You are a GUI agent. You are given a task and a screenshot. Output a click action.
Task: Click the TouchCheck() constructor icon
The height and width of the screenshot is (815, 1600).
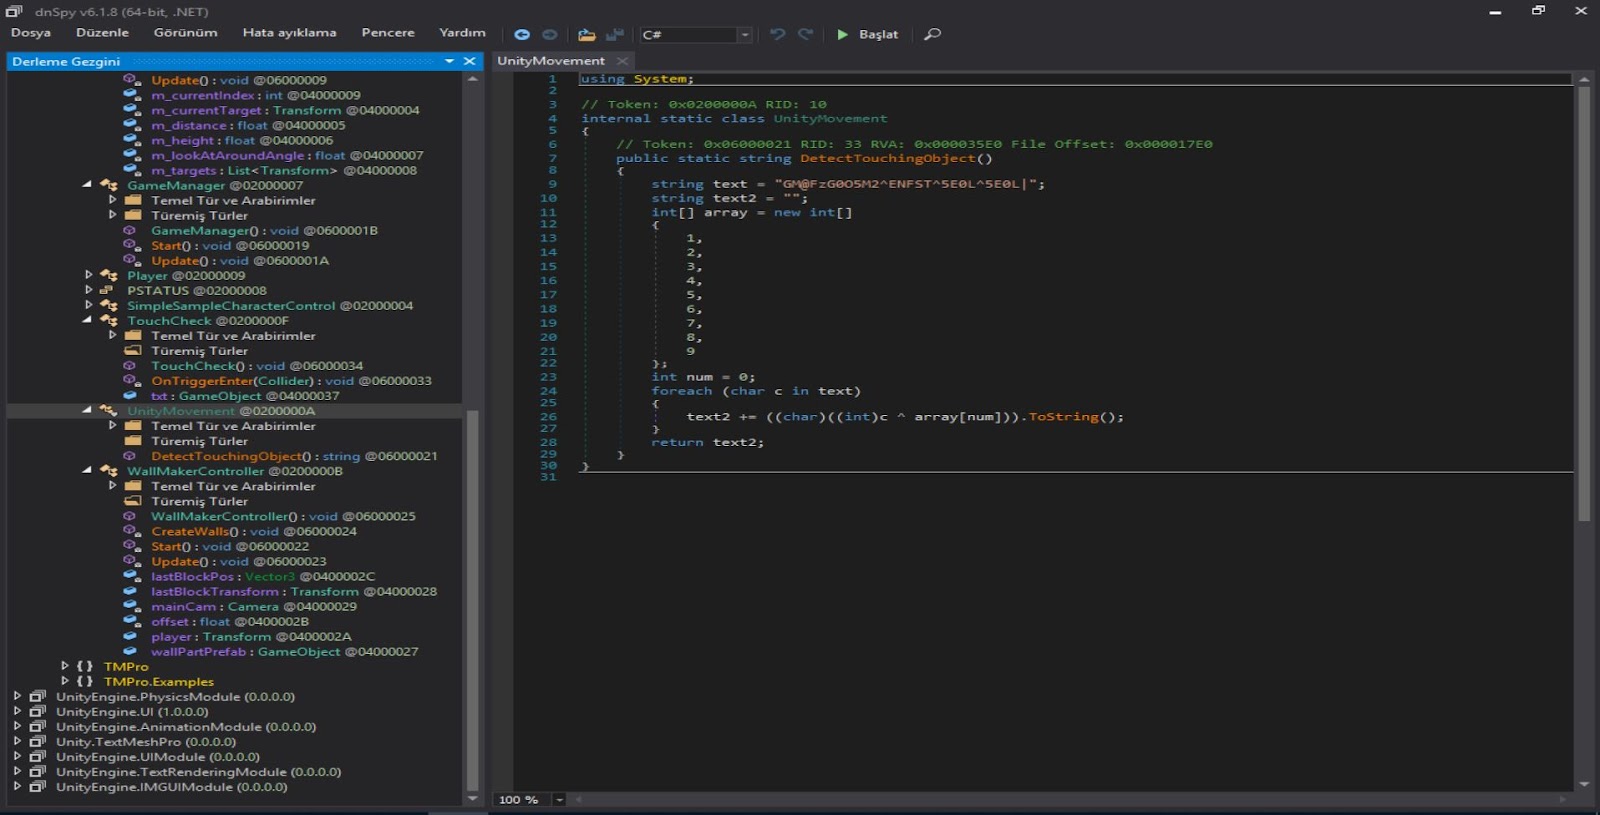(x=129, y=366)
